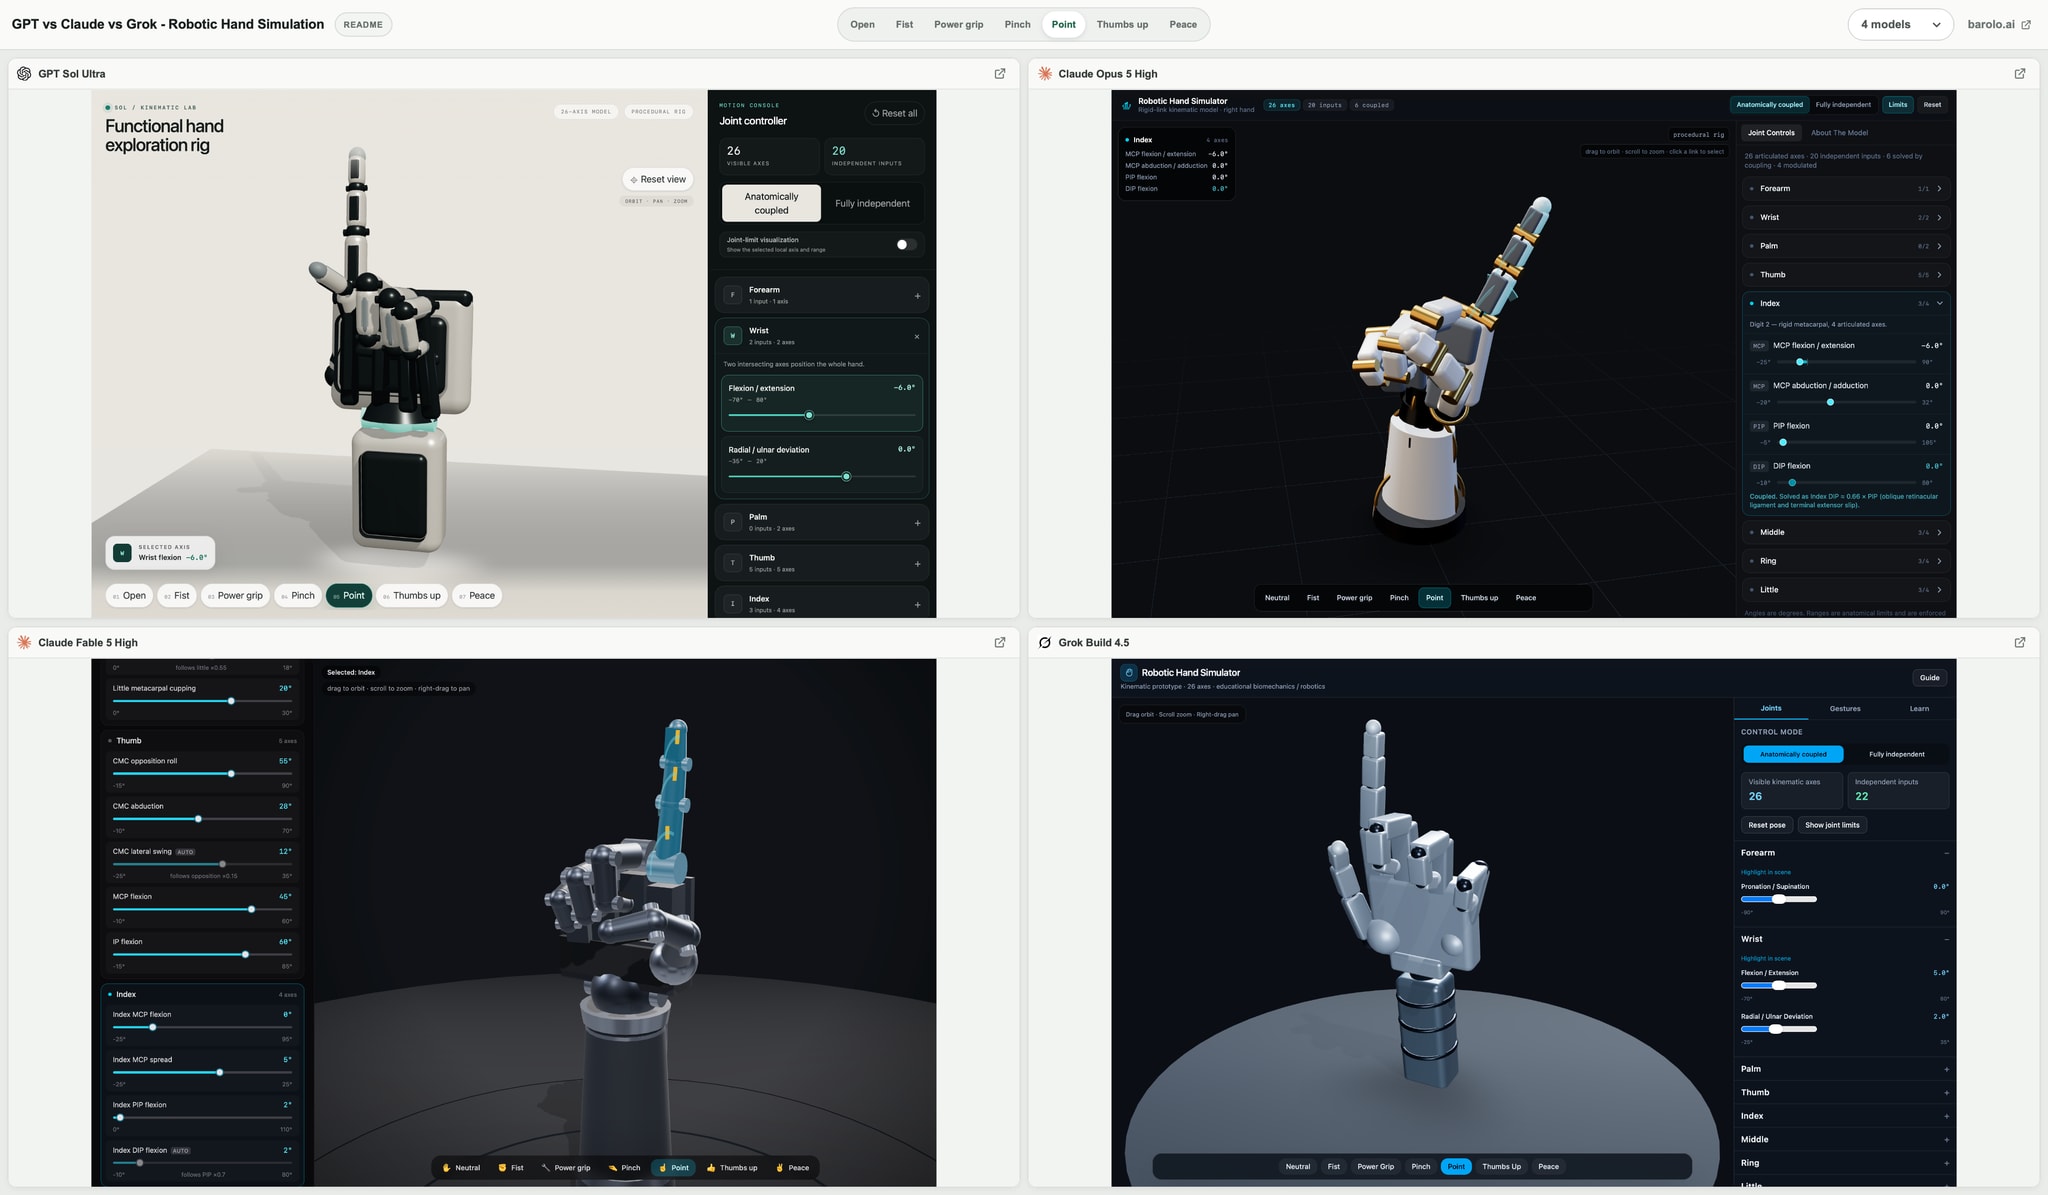
Task: Open GPT Sol Ultra panel in new window
Action: point(999,73)
